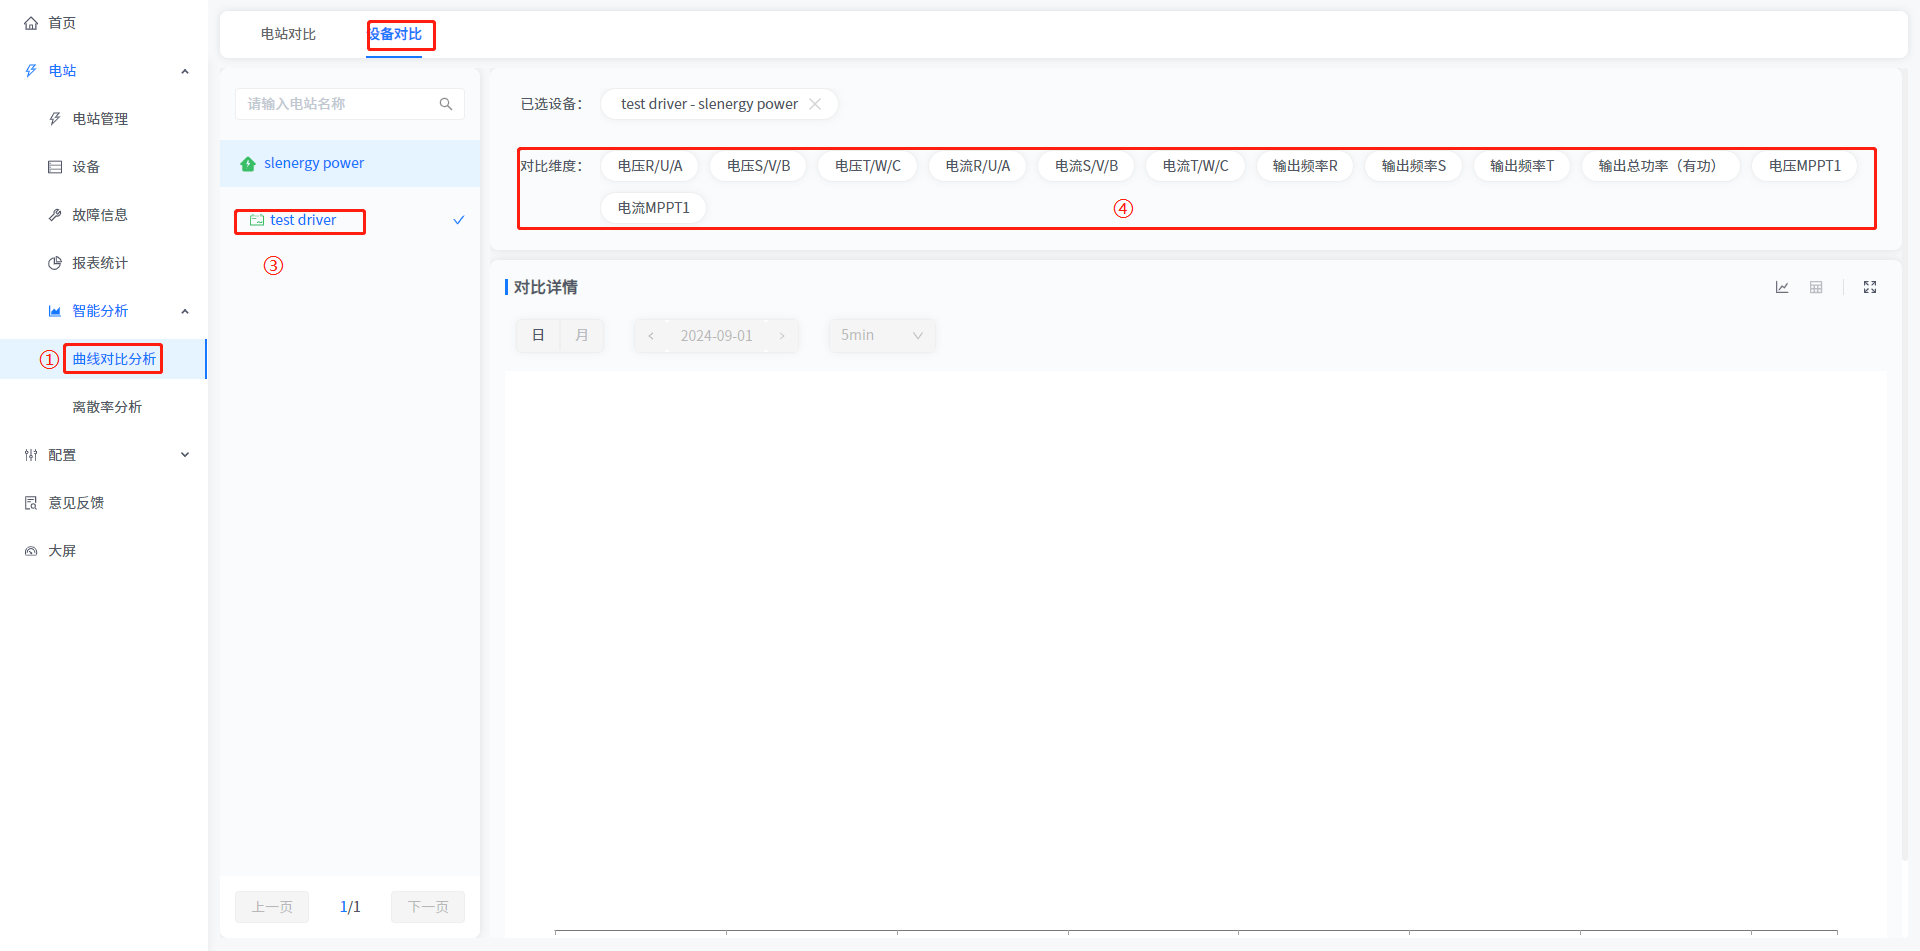Switch to table view icon
Viewport: 1920px width, 951px height.
[1816, 287]
